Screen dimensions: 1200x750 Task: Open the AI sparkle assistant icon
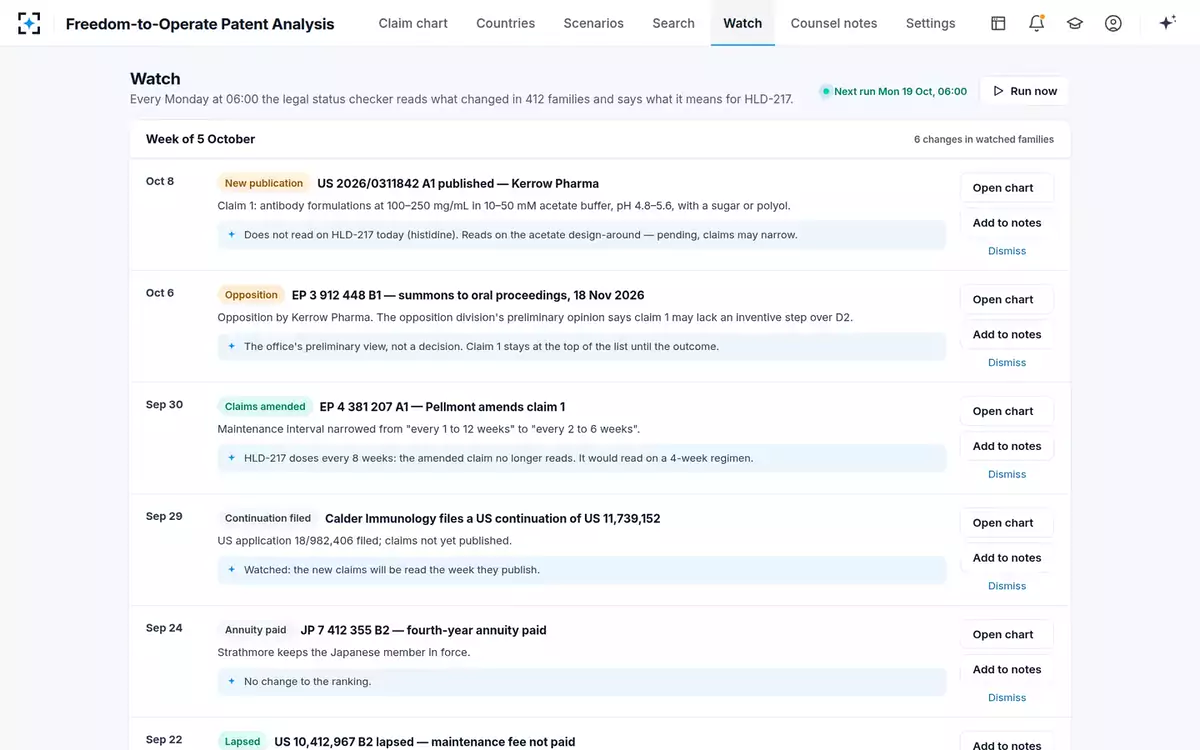1167,23
